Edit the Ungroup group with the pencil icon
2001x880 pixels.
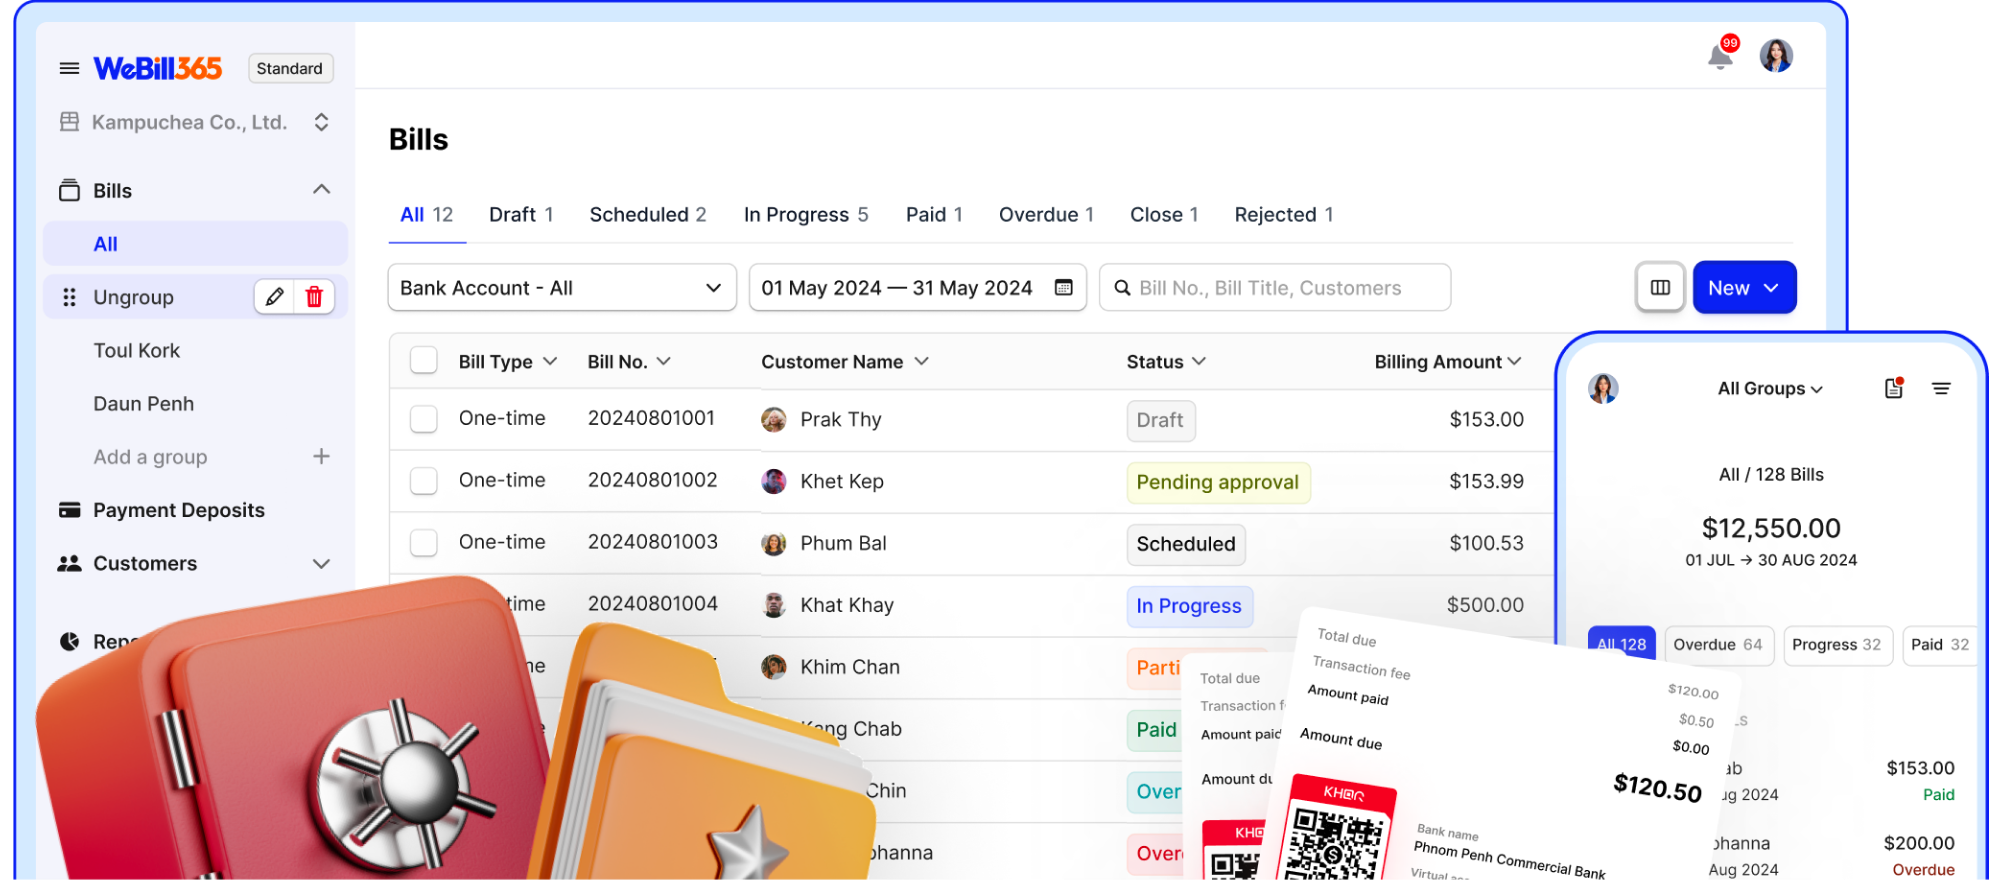click(x=275, y=297)
